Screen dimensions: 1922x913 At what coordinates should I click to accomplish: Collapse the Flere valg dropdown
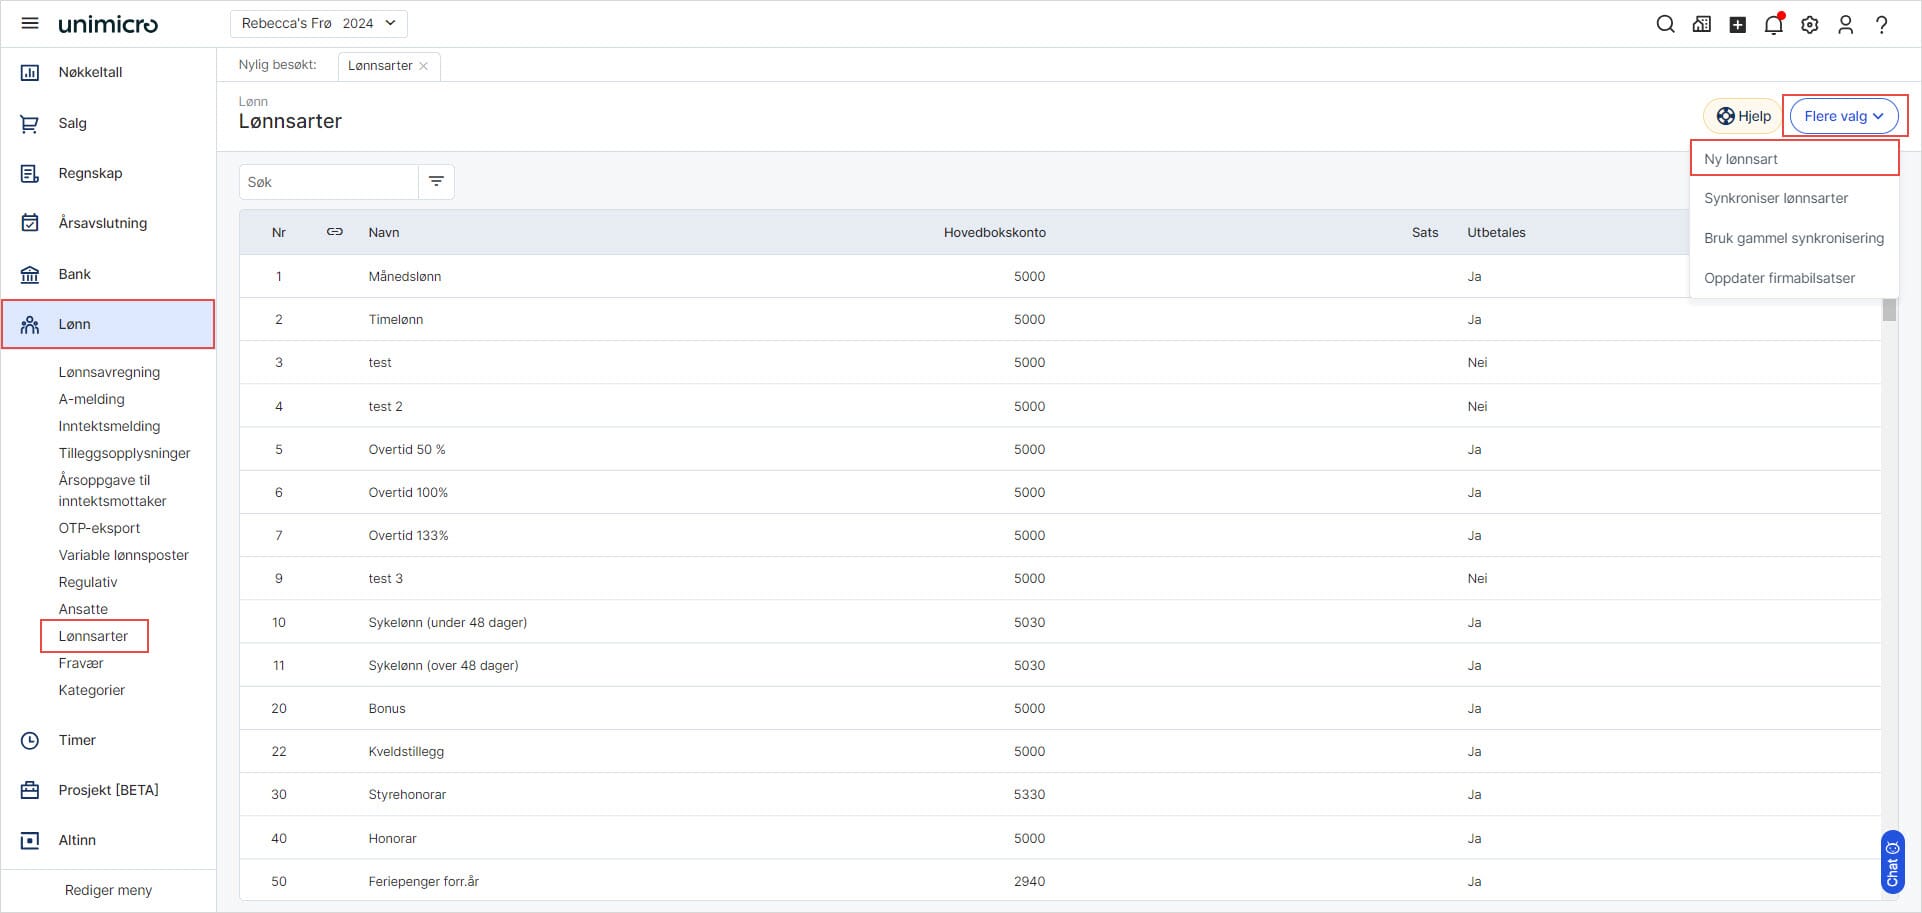tap(1843, 116)
